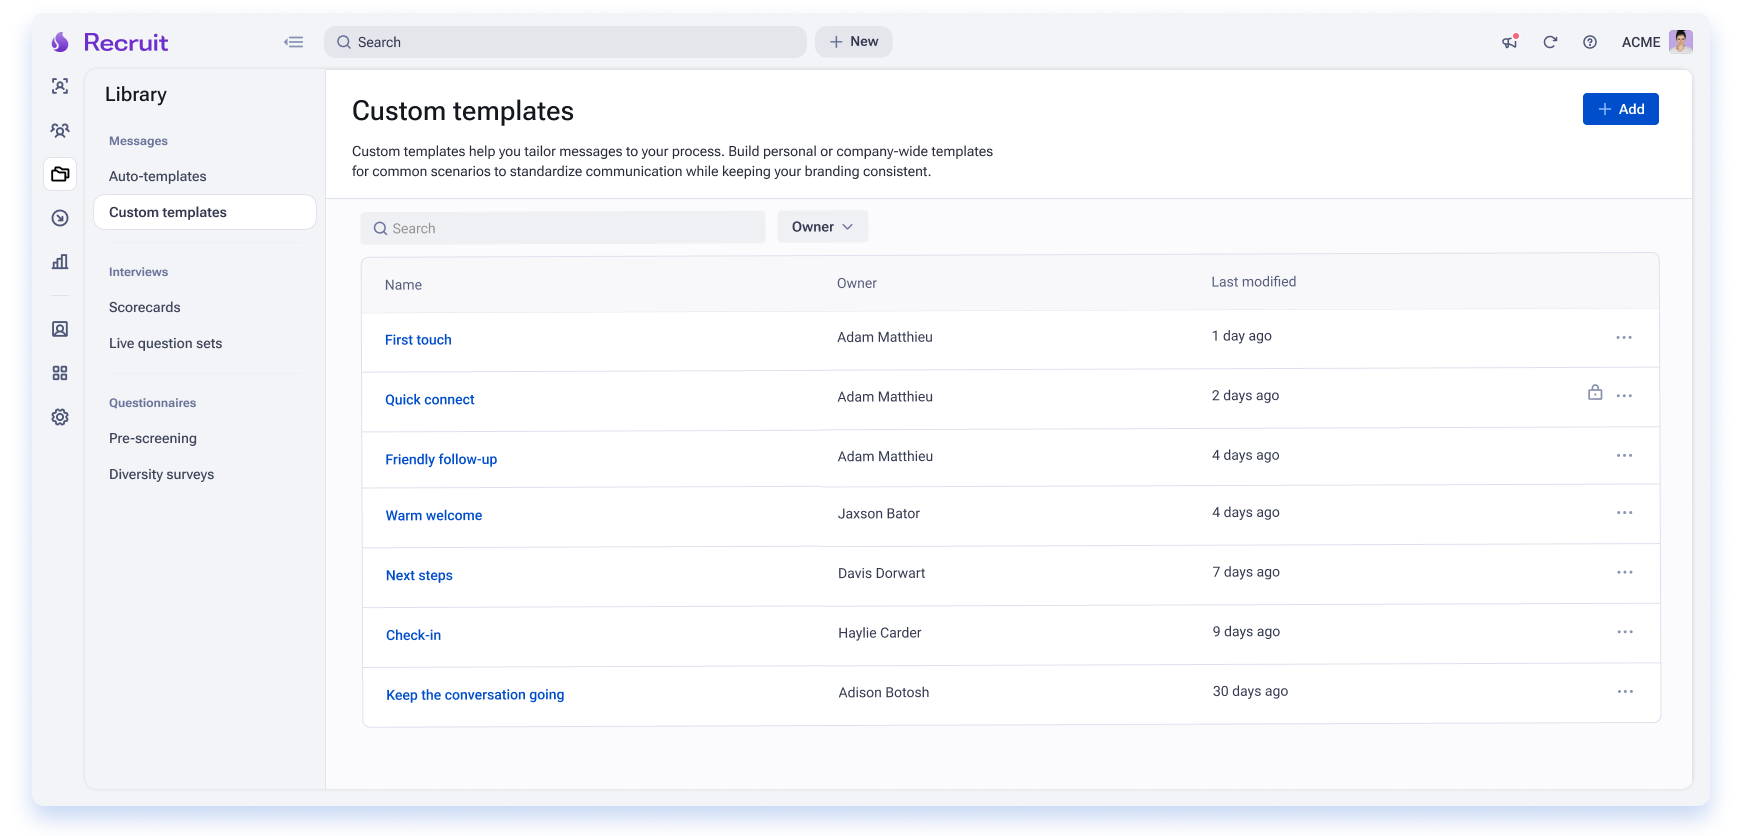
Task: Open the Friendly follow-up template link
Action: 441,459
